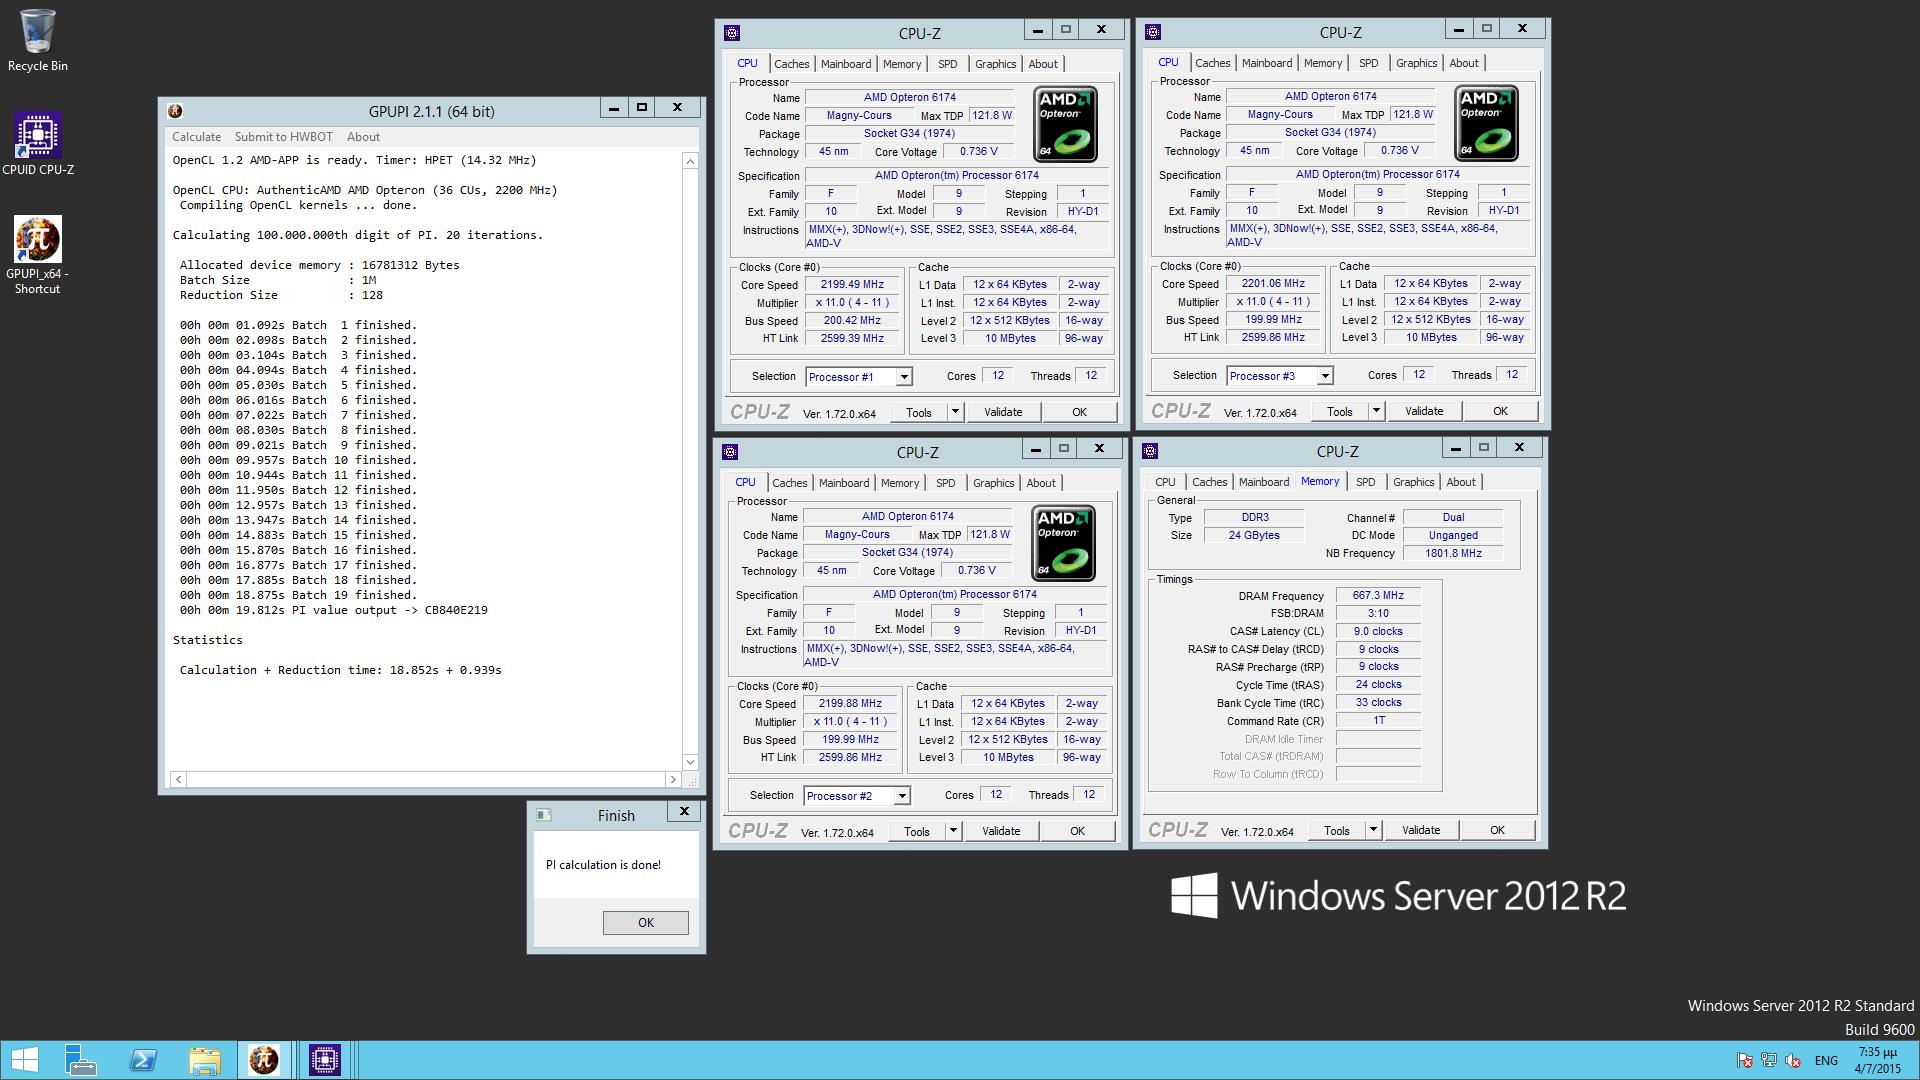
Task: Click the Memory CPU-Z window title bar icon
Action: (1150, 451)
